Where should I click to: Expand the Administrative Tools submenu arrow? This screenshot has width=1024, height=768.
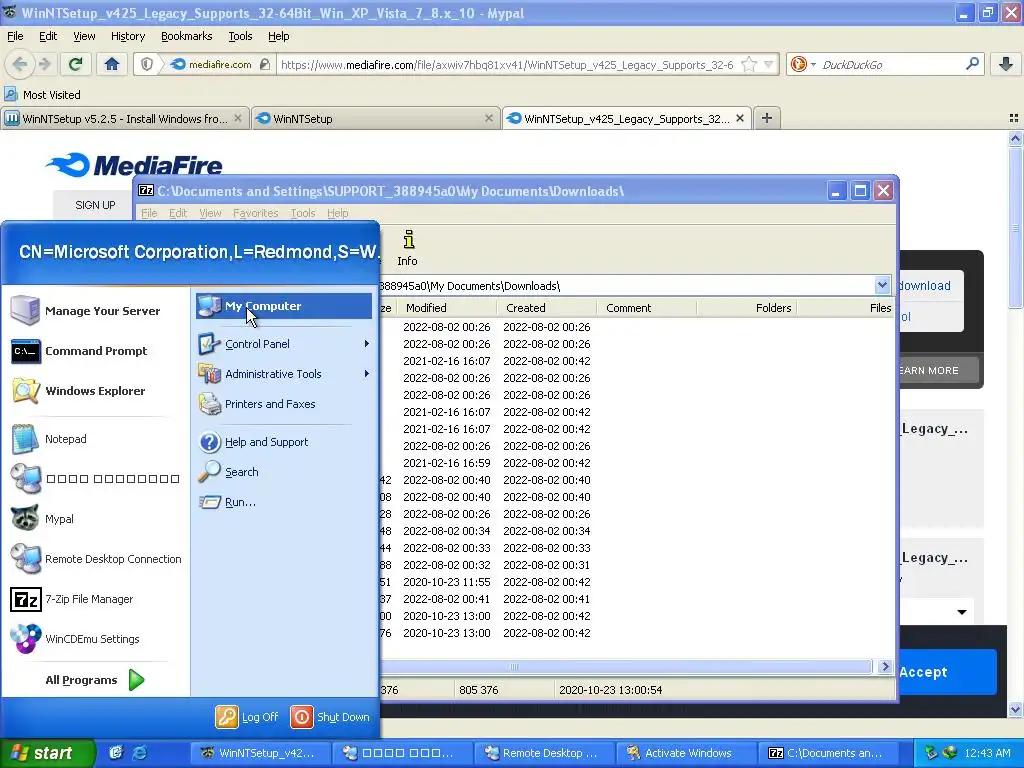[x=366, y=374]
